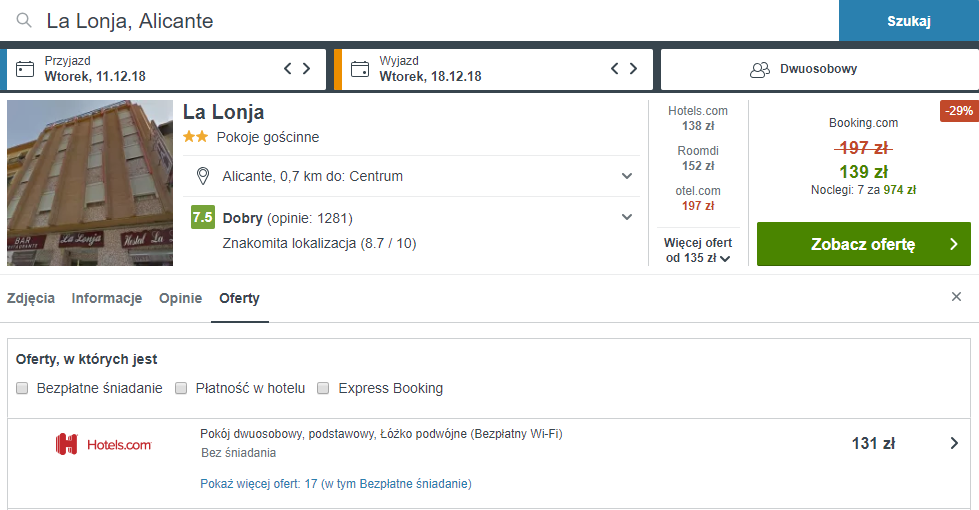Screen dimensions: 979x510
Task: Move the departure date one day later
Action: point(633,69)
